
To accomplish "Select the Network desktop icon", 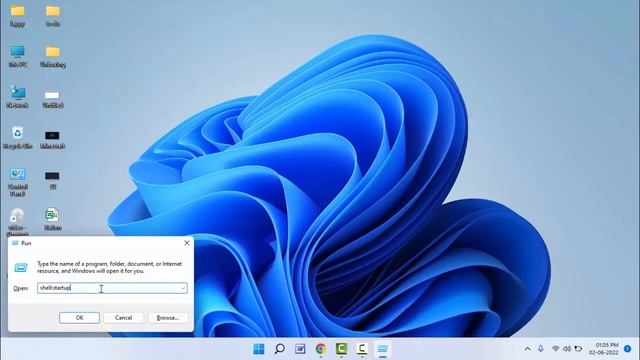I will tap(18, 97).
